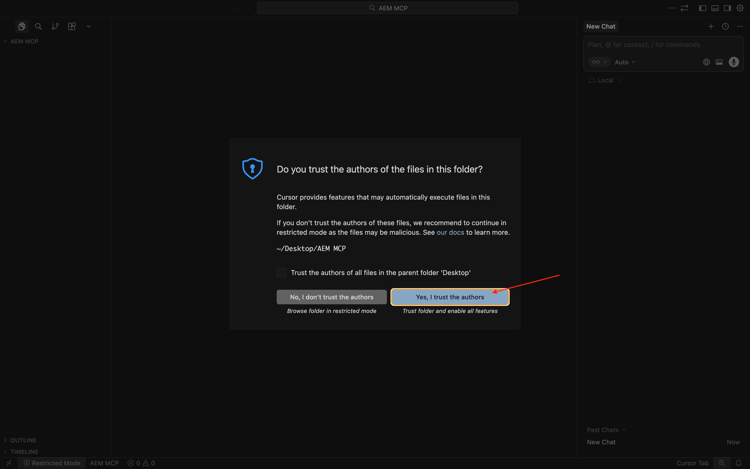Viewport: 750px width, 469px height.
Task: Toggle the primary side bar
Action: tap(702, 8)
